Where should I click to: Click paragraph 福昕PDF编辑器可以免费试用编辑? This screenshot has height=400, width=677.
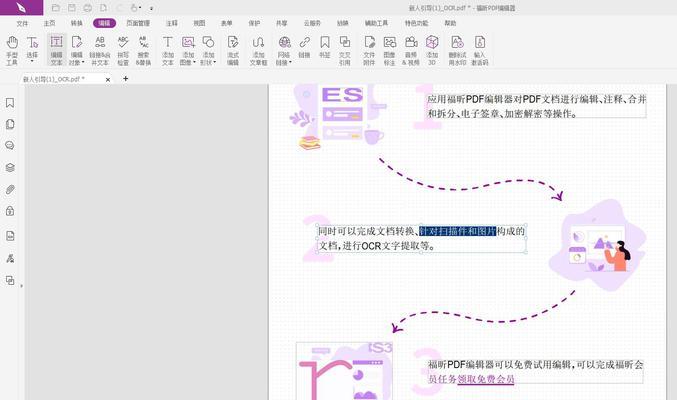click(x=535, y=372)
